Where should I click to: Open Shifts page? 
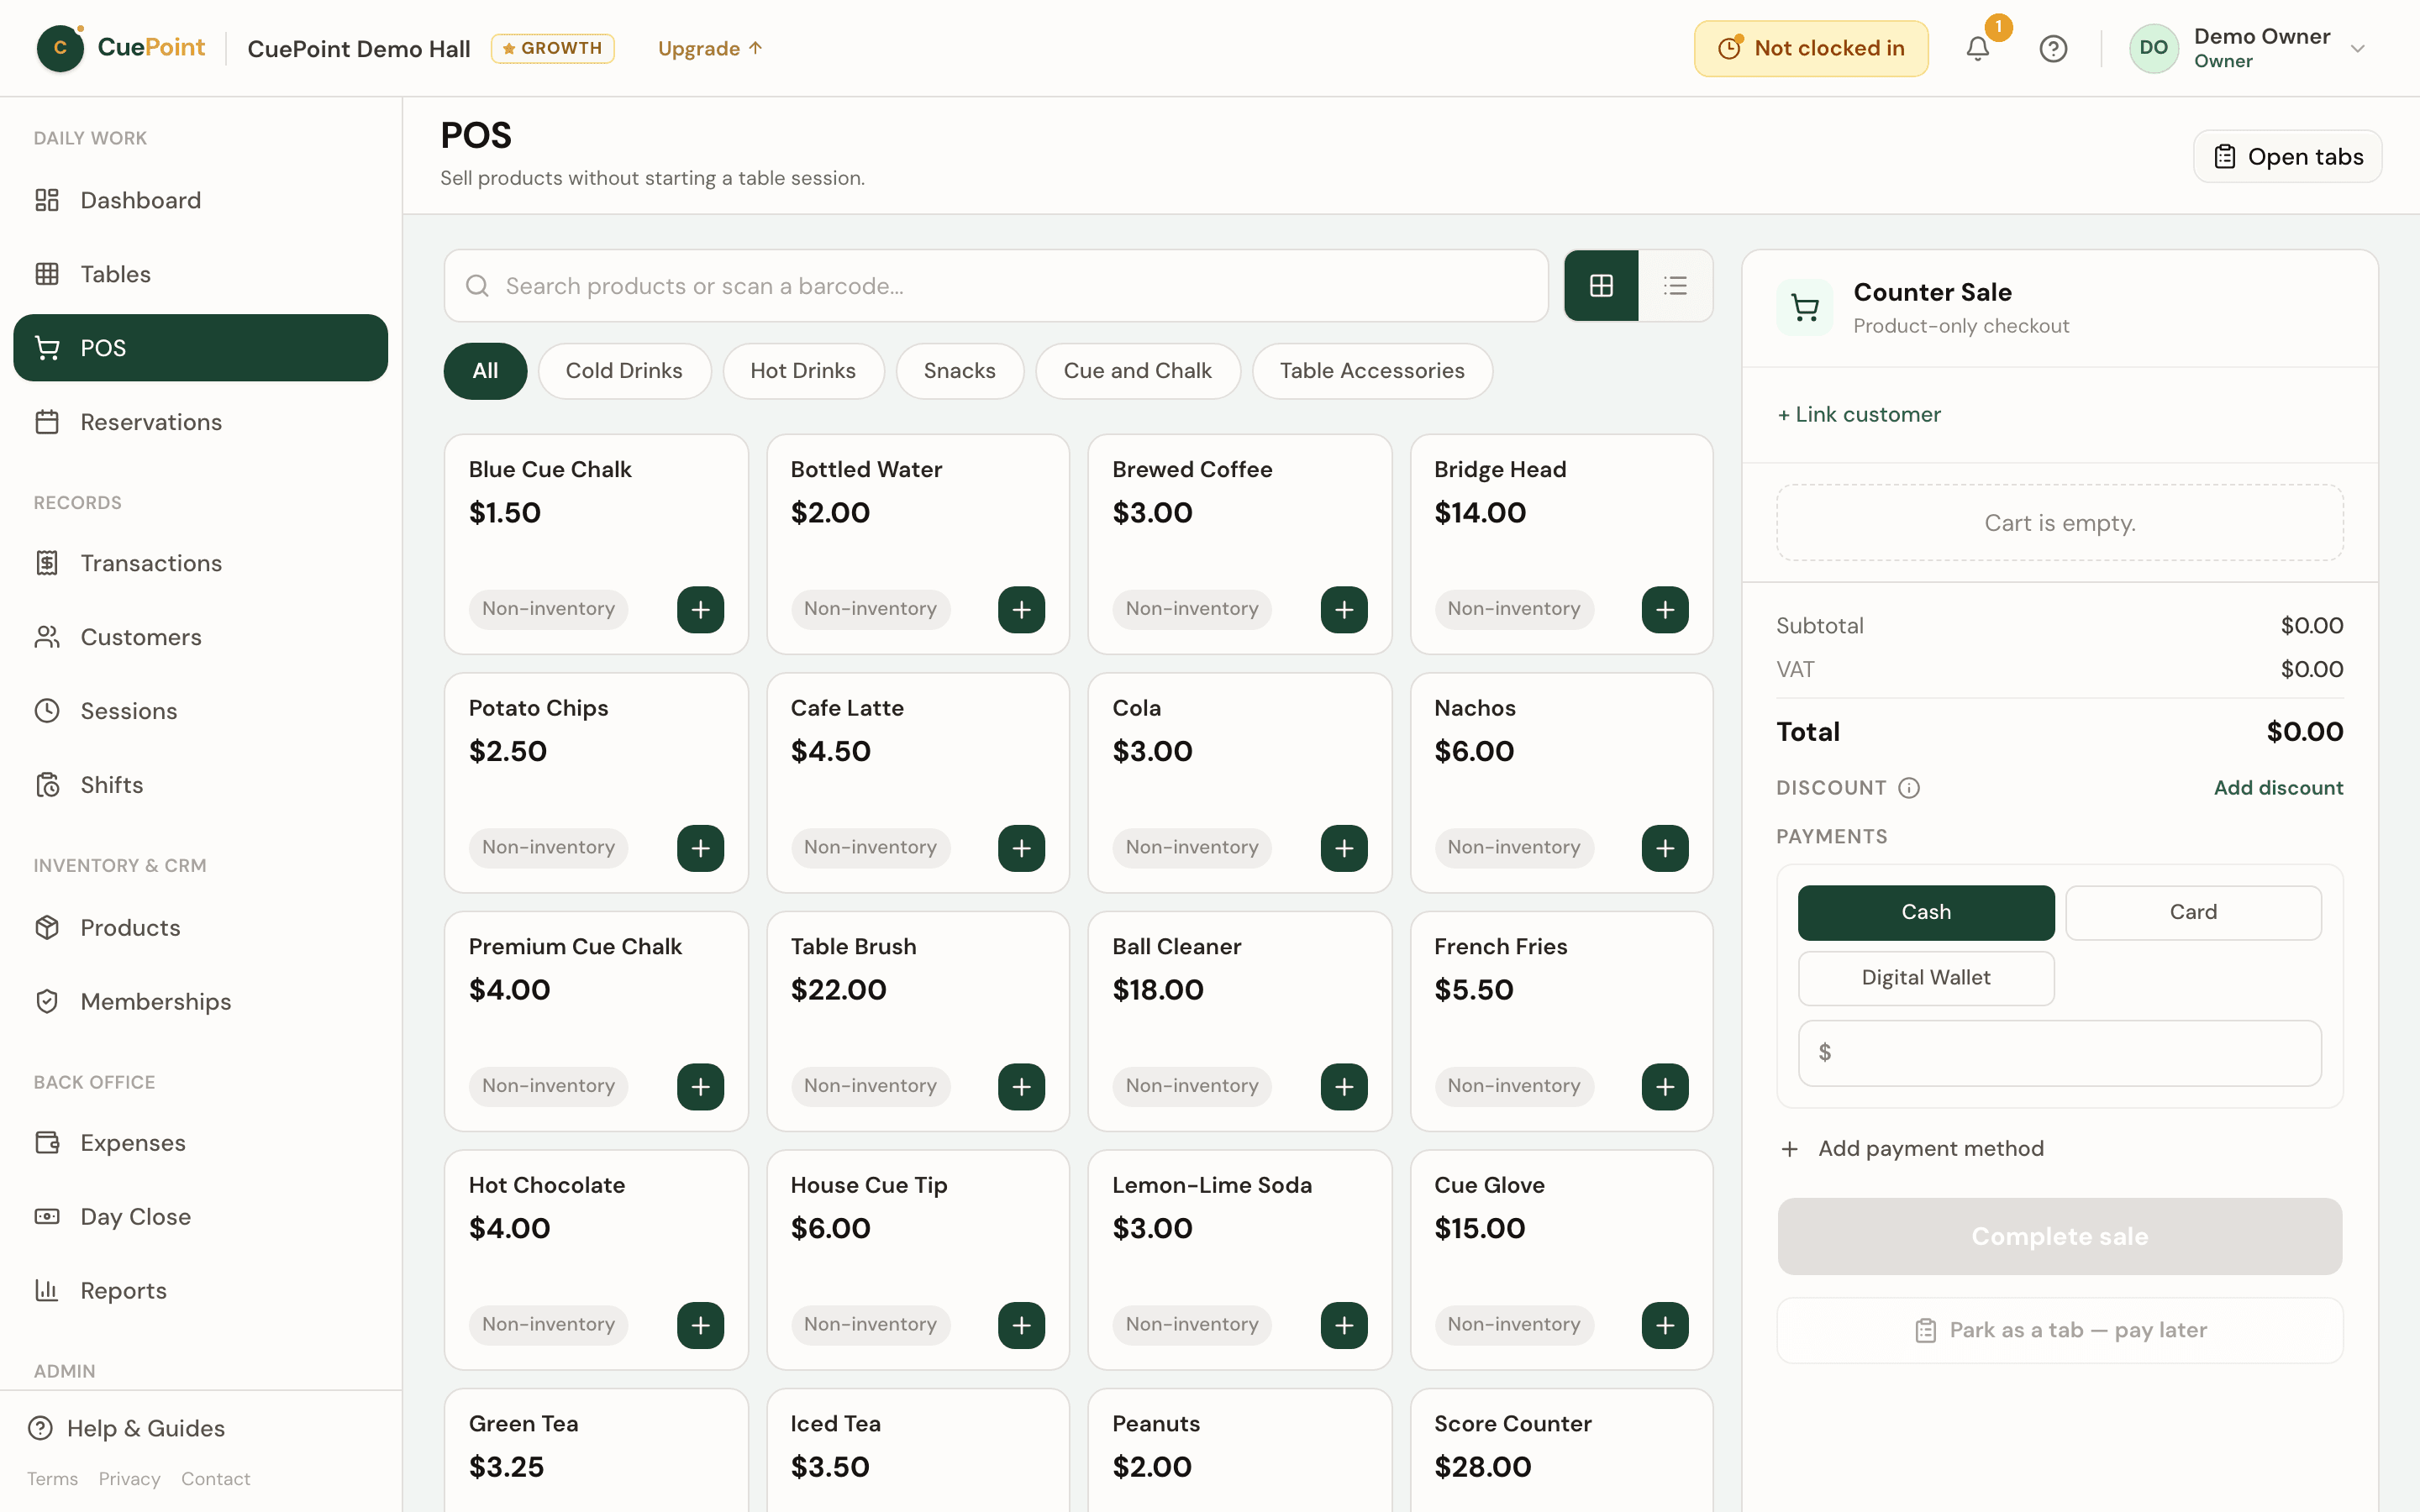tap(200, 785)
